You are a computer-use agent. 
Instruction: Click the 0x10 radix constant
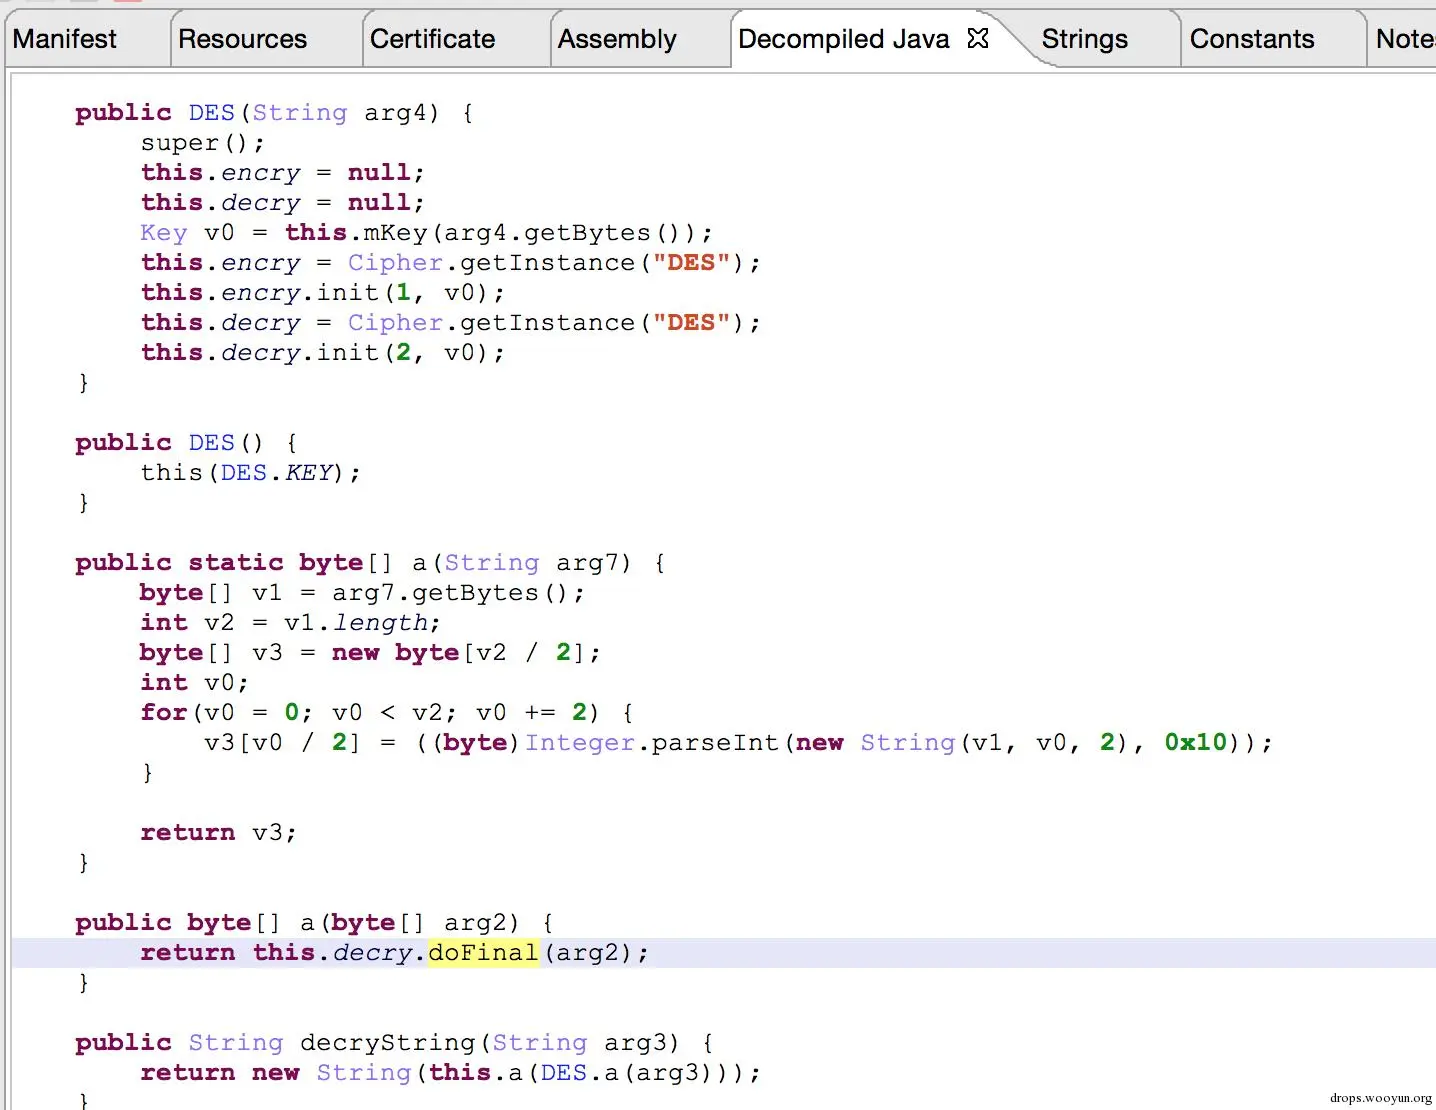click(1196, 743)
